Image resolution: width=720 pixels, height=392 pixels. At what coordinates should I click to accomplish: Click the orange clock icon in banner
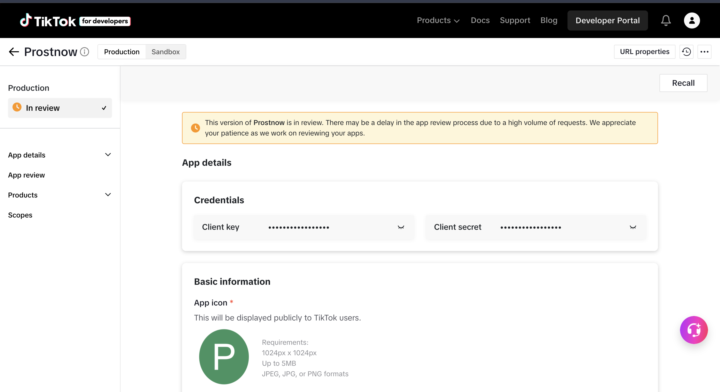195,128
